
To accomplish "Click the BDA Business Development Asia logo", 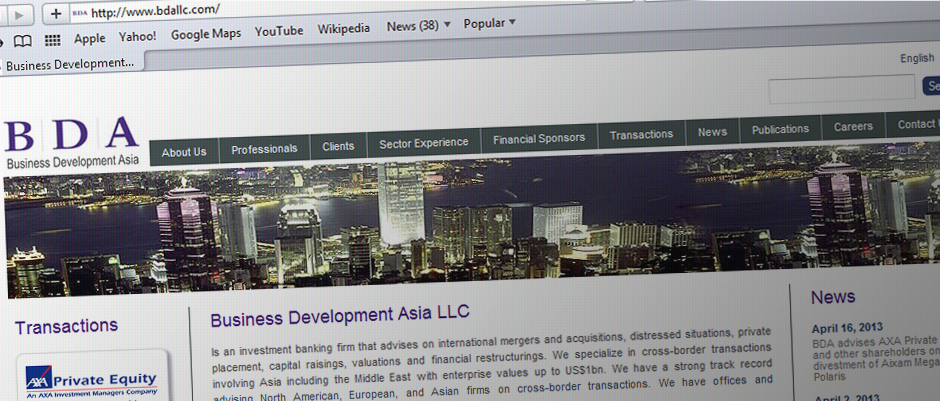I will click(x=72, y=142).
